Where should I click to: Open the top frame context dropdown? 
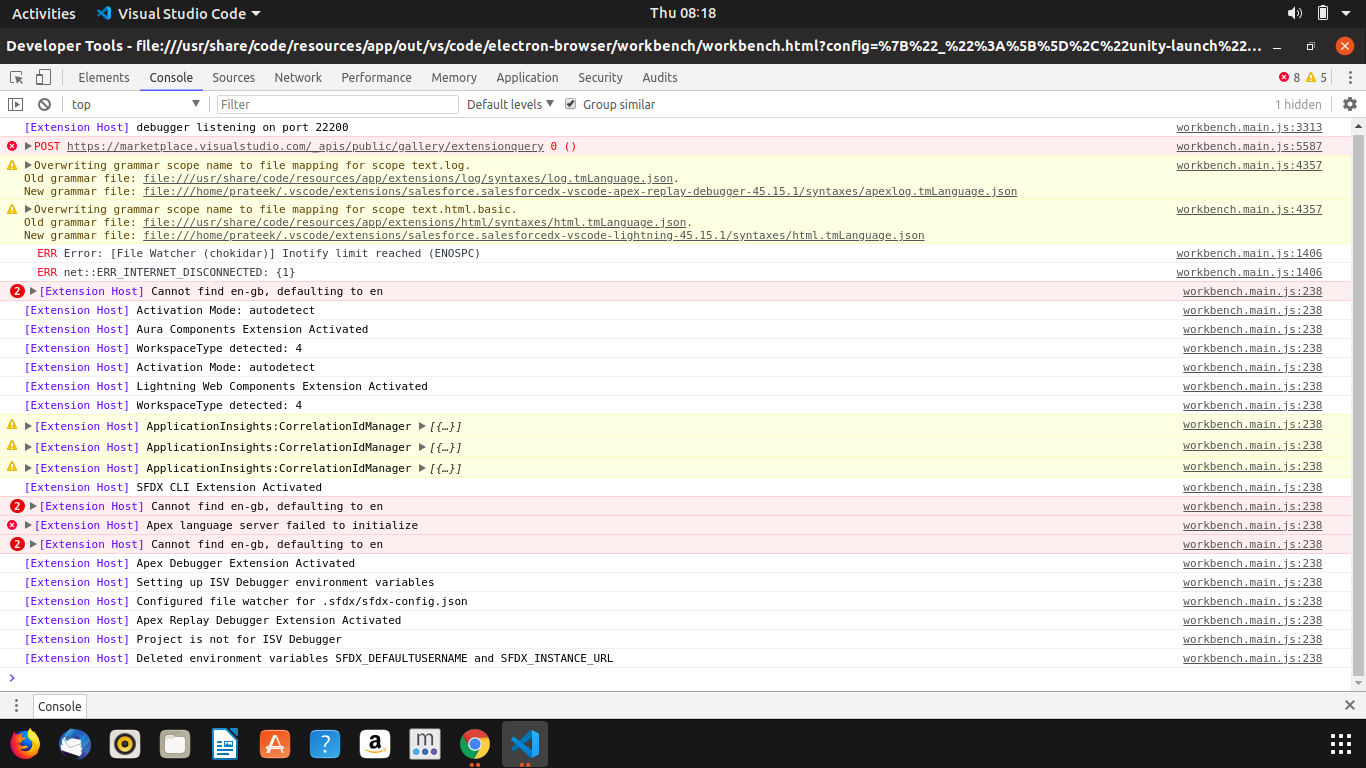tap(136, 104)
